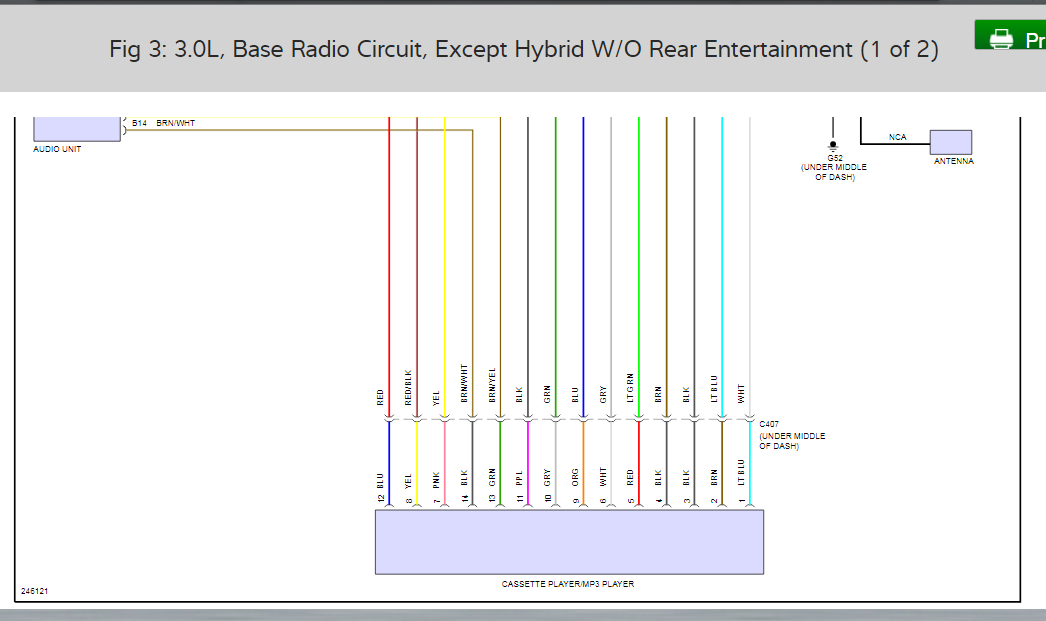Click the antenna component box

[x=951, y=142]
